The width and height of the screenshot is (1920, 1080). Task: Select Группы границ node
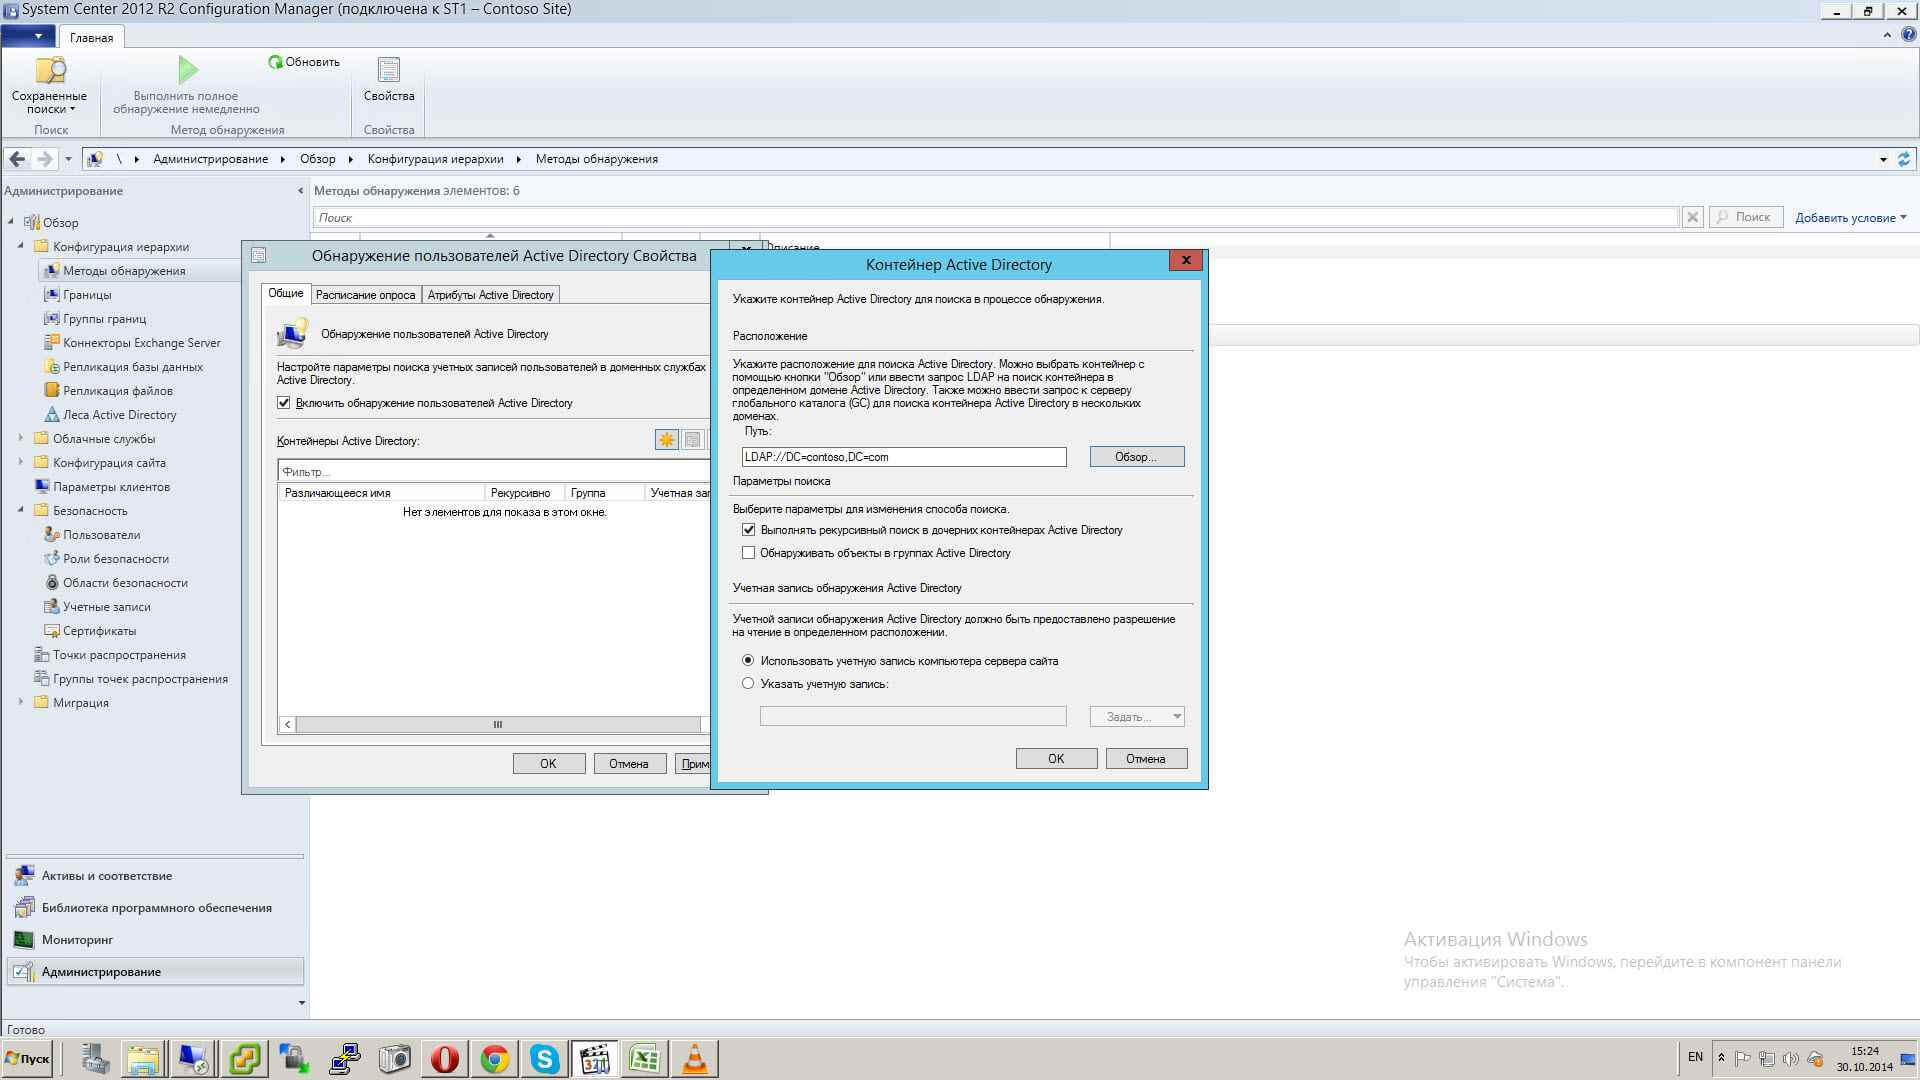(104, 319)
